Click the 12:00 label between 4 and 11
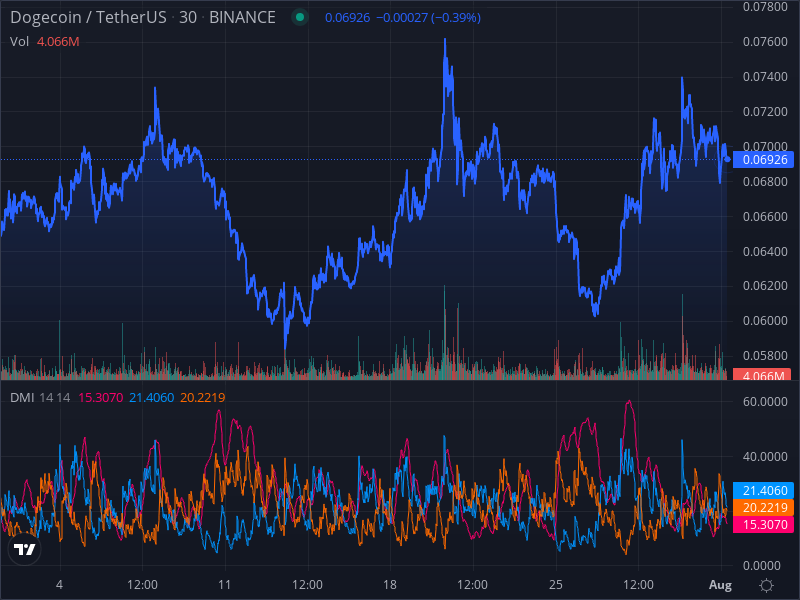The height and width of the screenshot is (600, 800). pyautogui.click(x=142, y=585)
